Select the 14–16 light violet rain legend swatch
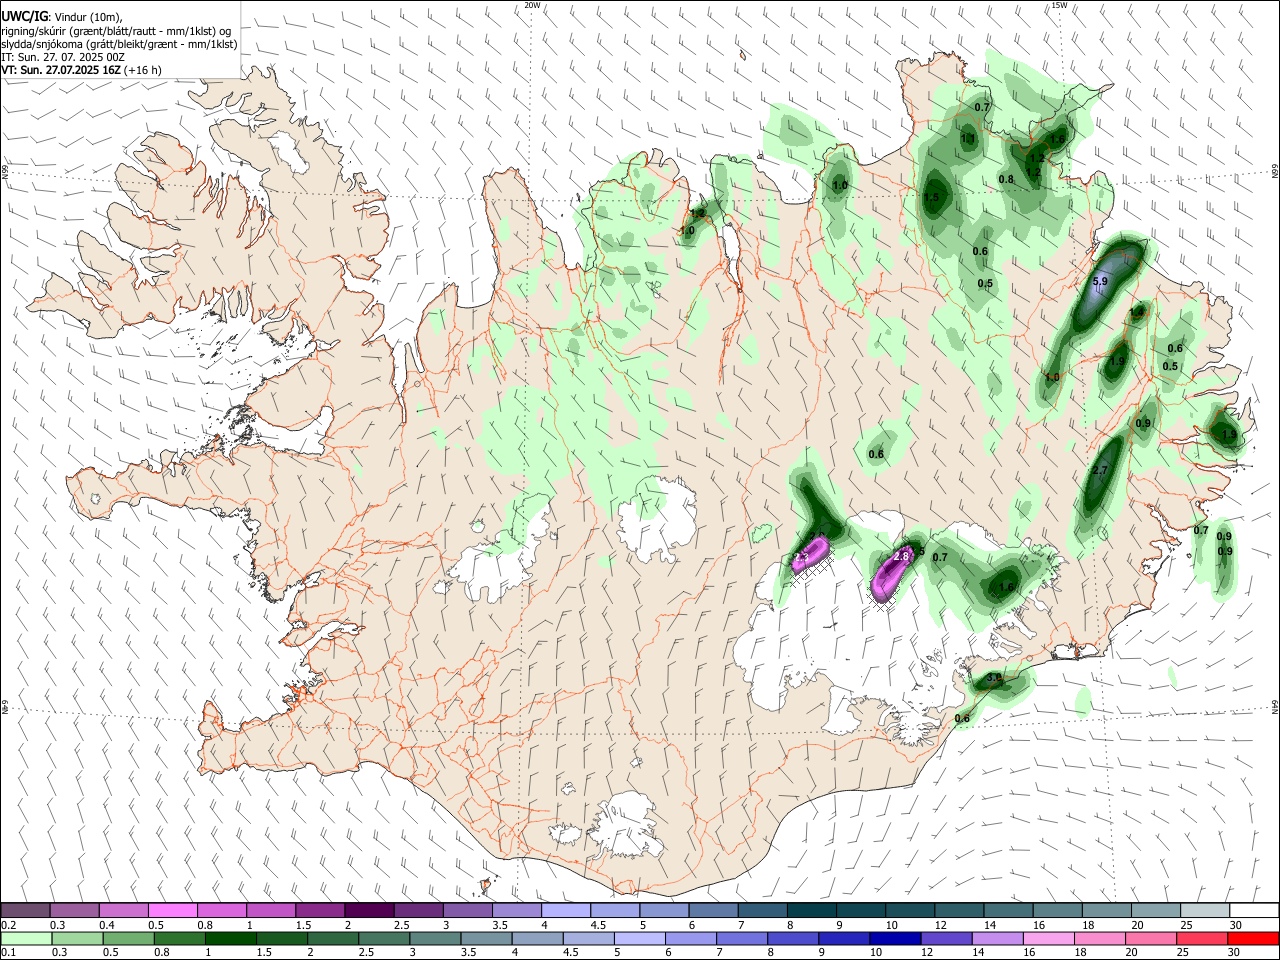The image size is (1280, 960). point(997,939)
